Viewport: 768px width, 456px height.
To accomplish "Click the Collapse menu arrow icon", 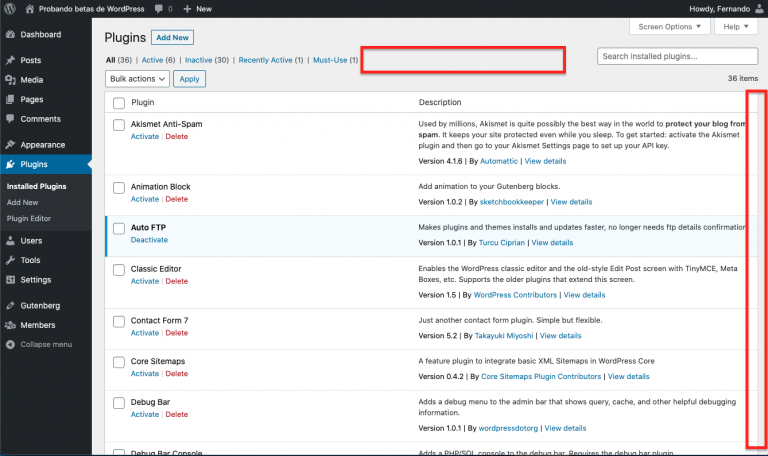I will point(10,344).
